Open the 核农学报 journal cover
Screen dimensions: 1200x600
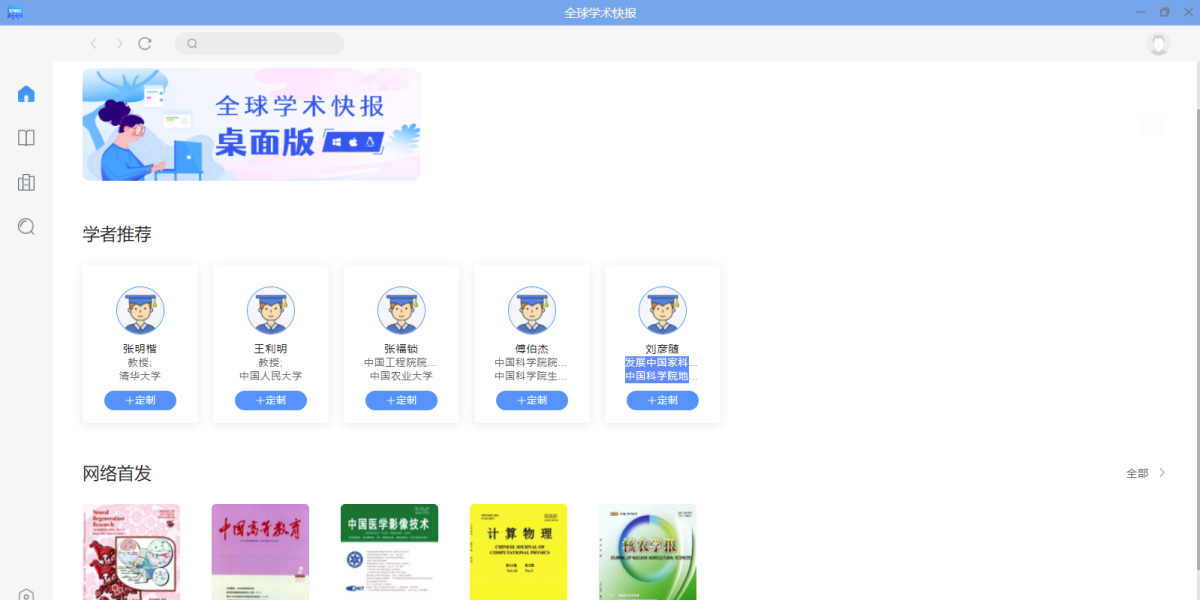click(647, 552)
